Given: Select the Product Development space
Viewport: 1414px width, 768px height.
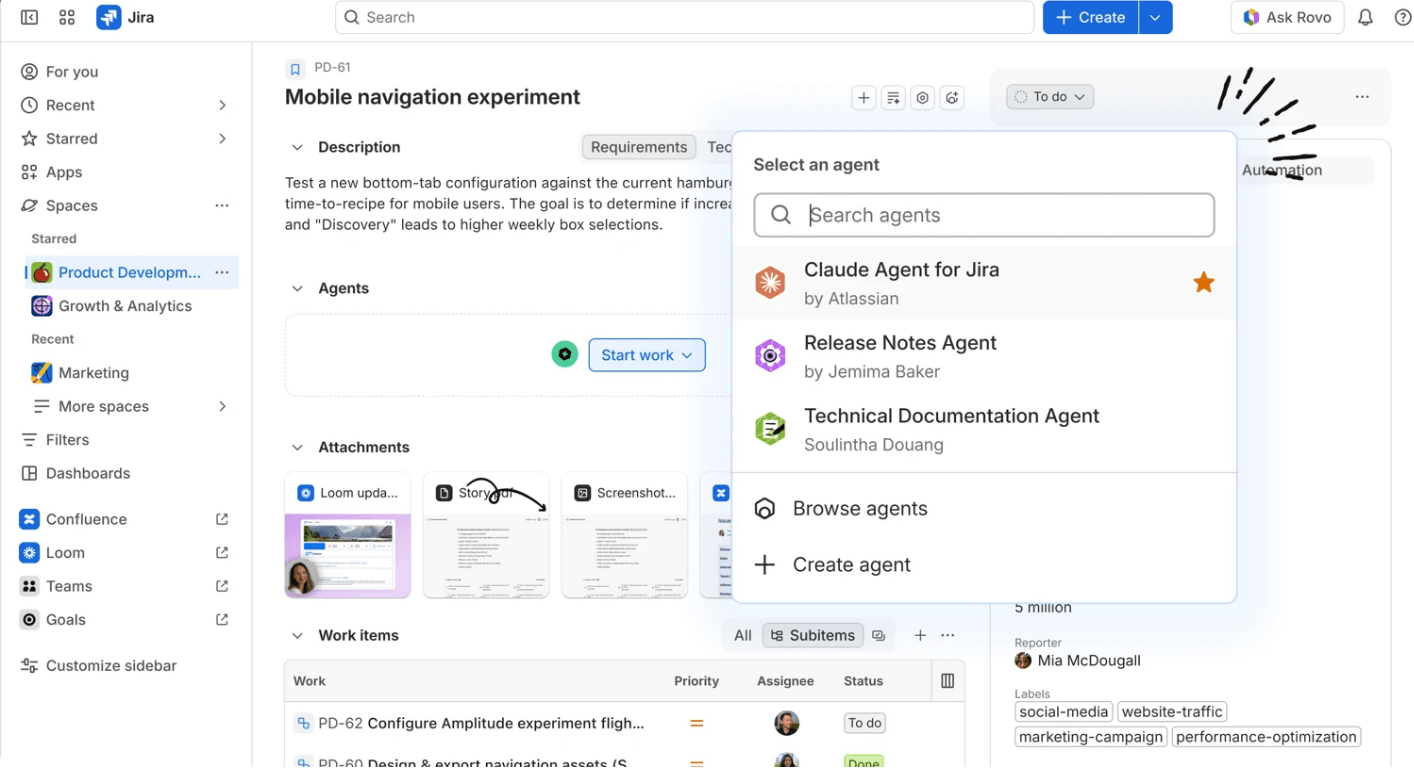Looking at the screenshot, I should 129,272.
